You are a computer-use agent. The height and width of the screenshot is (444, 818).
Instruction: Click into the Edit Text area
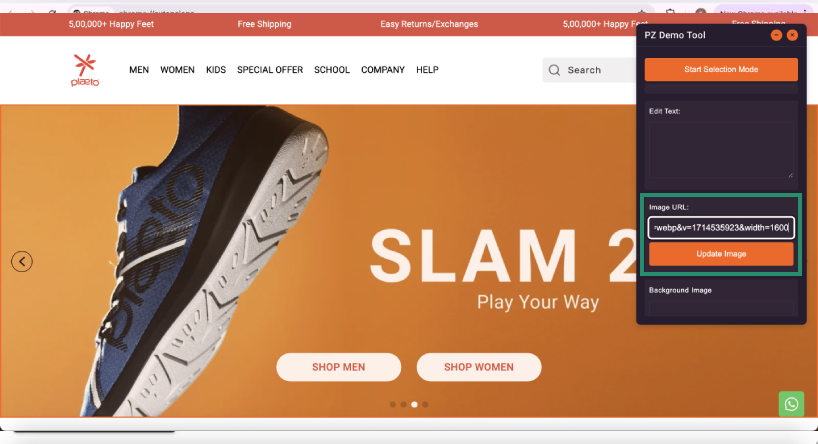[721, 150]
